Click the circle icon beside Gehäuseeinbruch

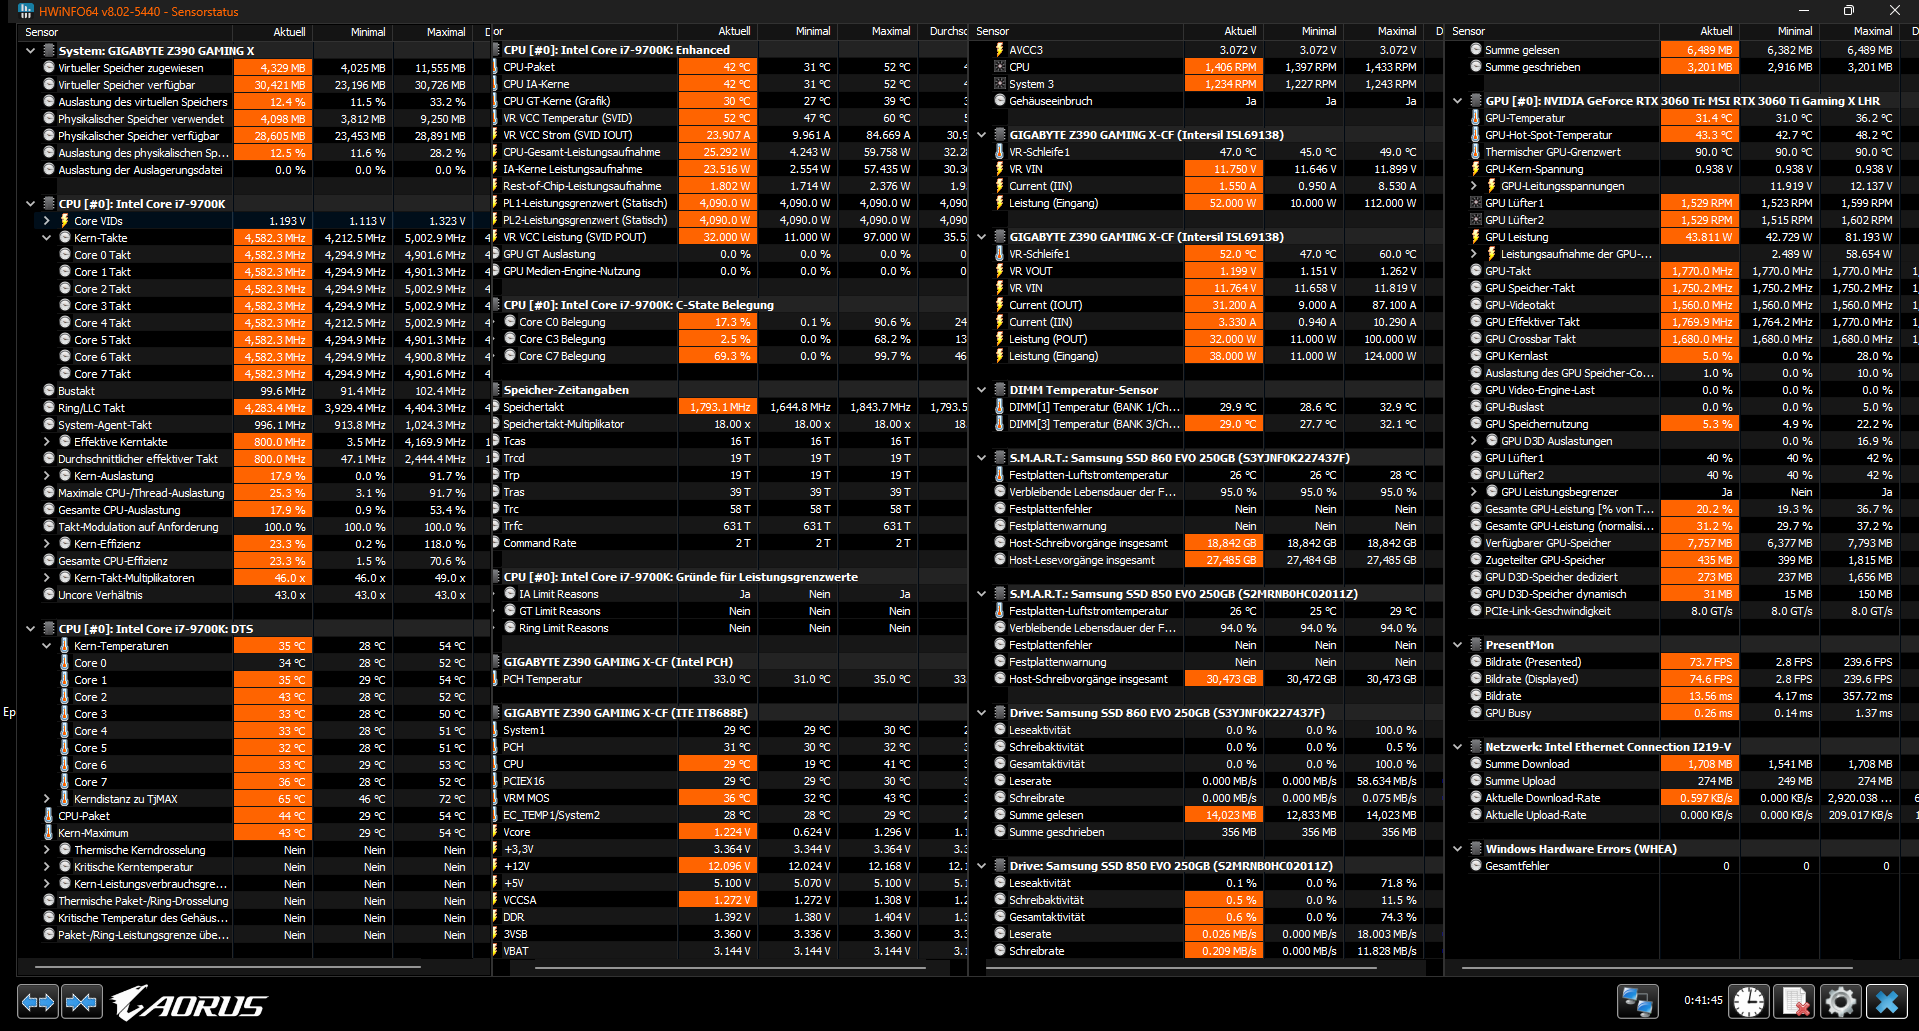point(1000,101)
